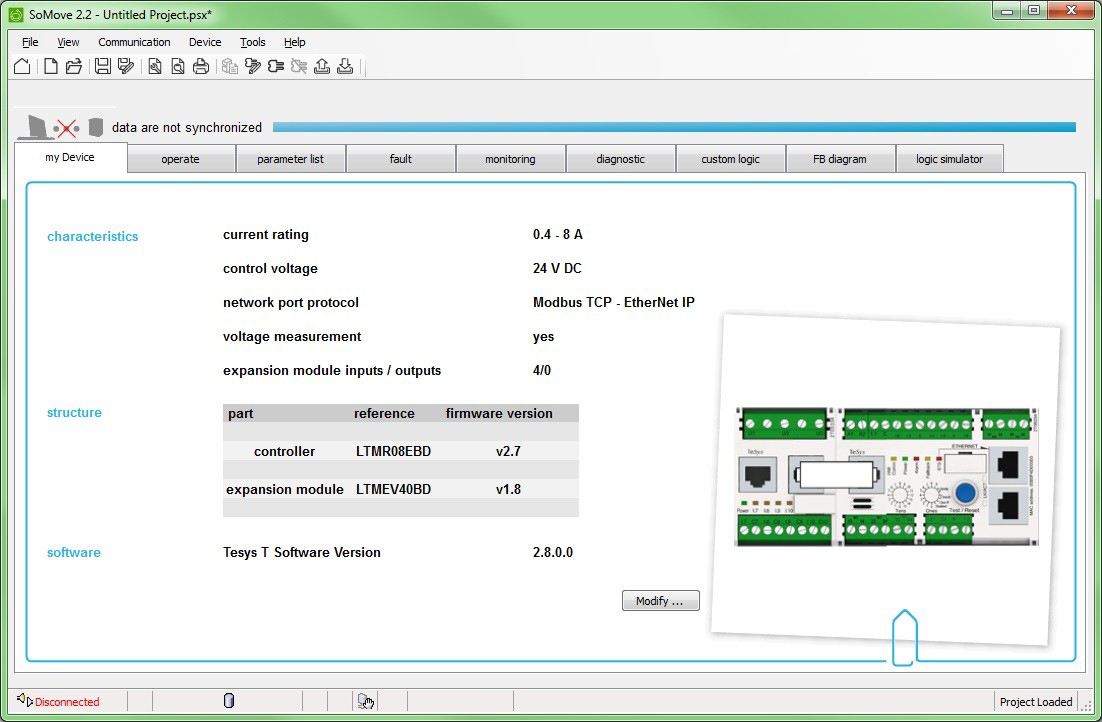Click the greyed-out Disconnect icon (crossed plug)
The width and height of the screenshot is (1102, 722).
tap(299, 66)
